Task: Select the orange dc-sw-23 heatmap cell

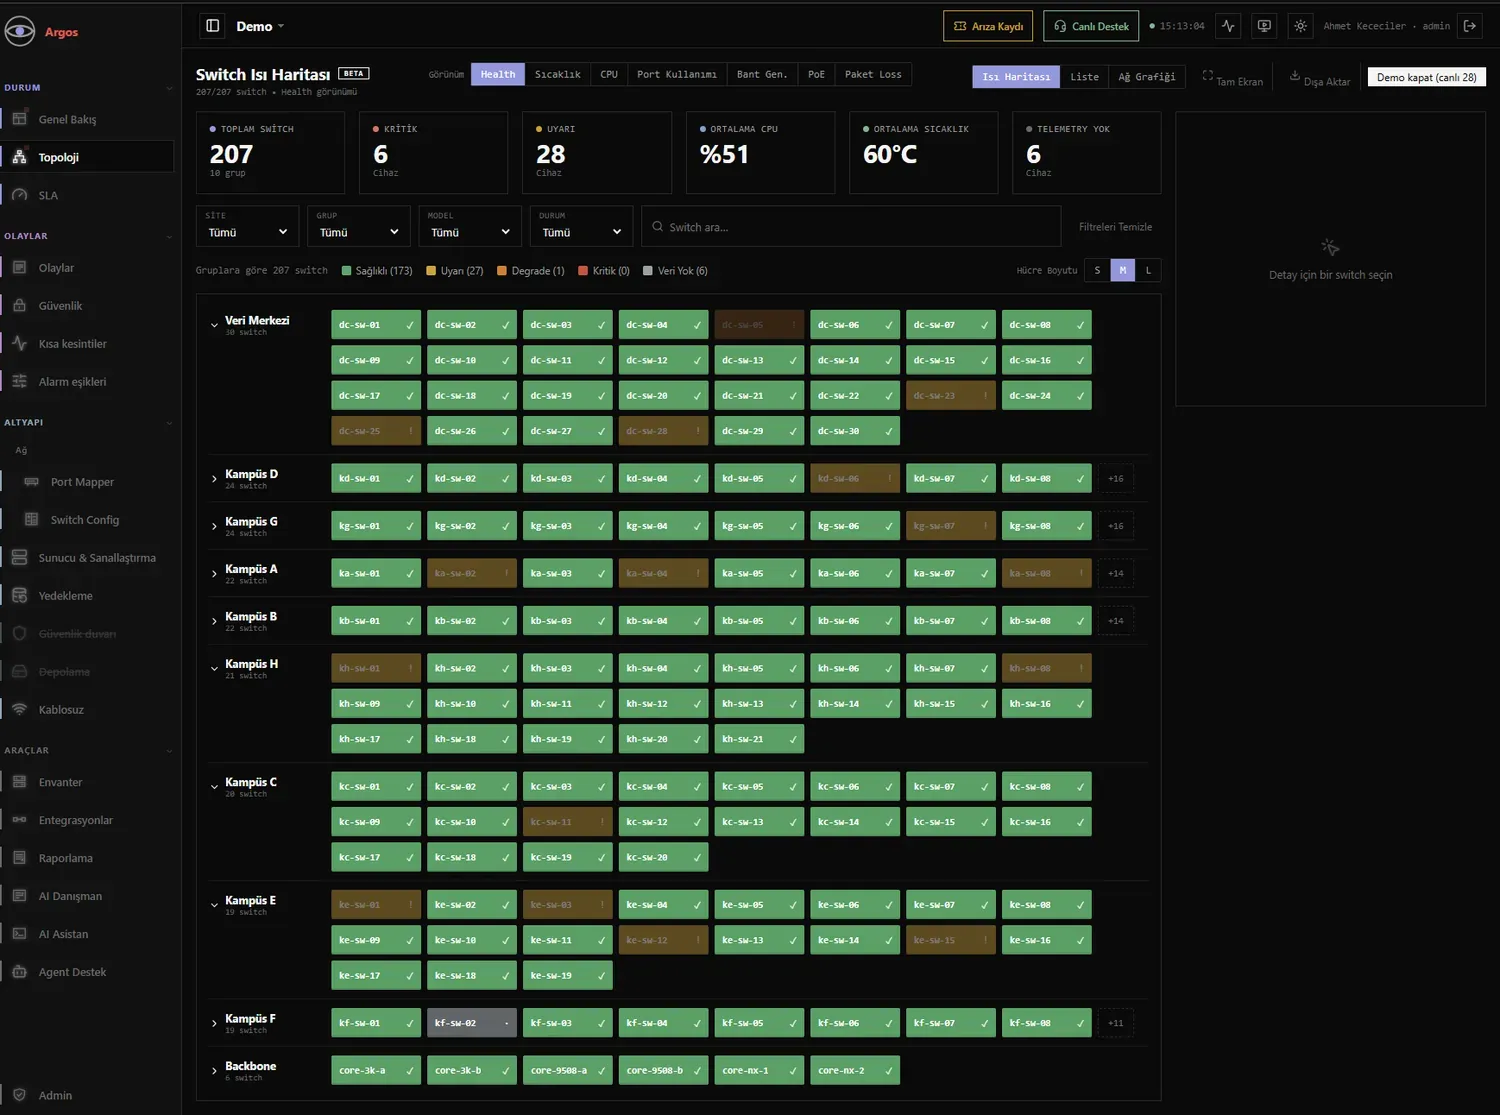Action: coord(950,396)
